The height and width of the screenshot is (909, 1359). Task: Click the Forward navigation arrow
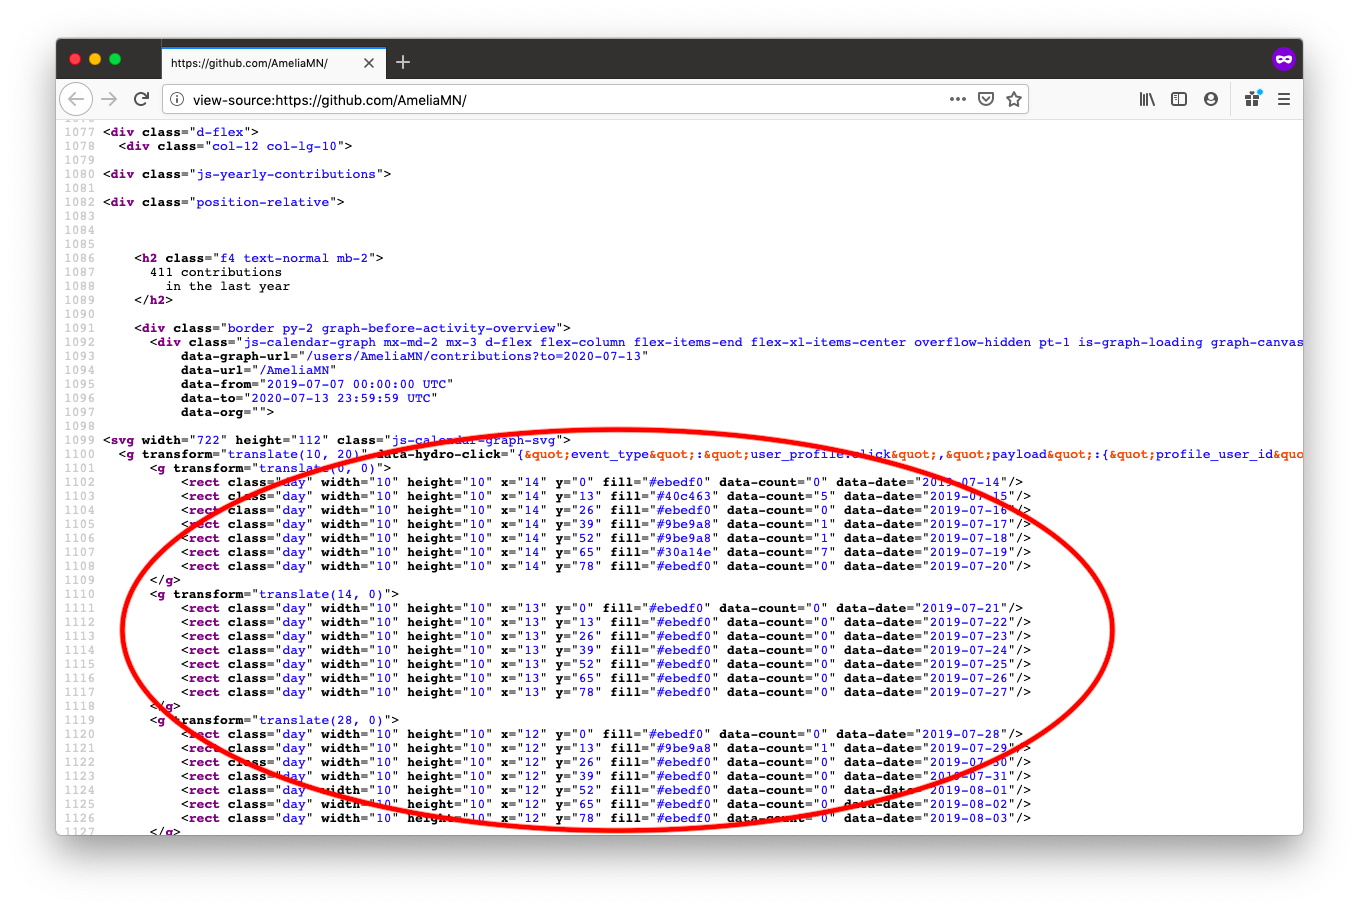click(x=110, y=99)
